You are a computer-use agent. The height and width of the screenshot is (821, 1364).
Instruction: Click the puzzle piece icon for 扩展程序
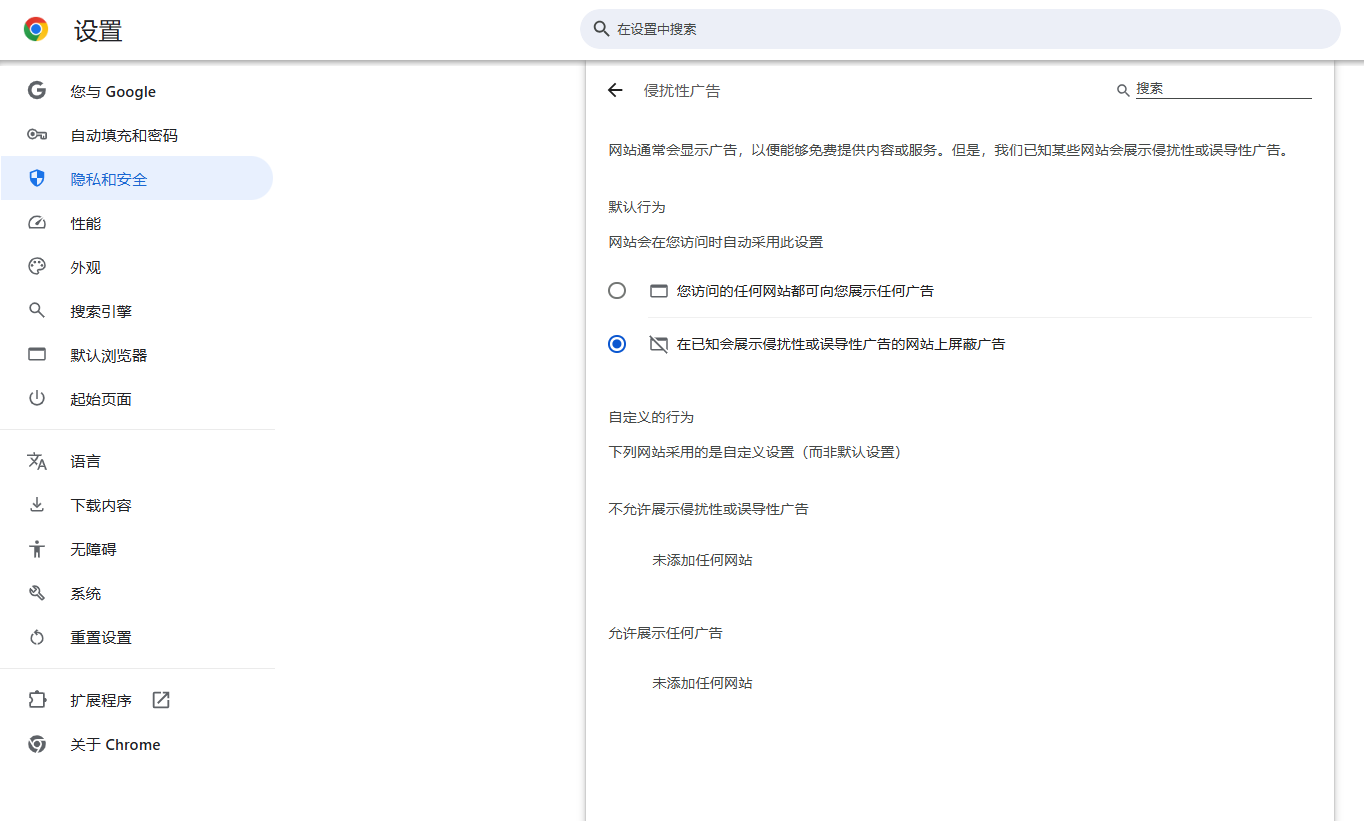pyautogui.click(x=37, y=700)
